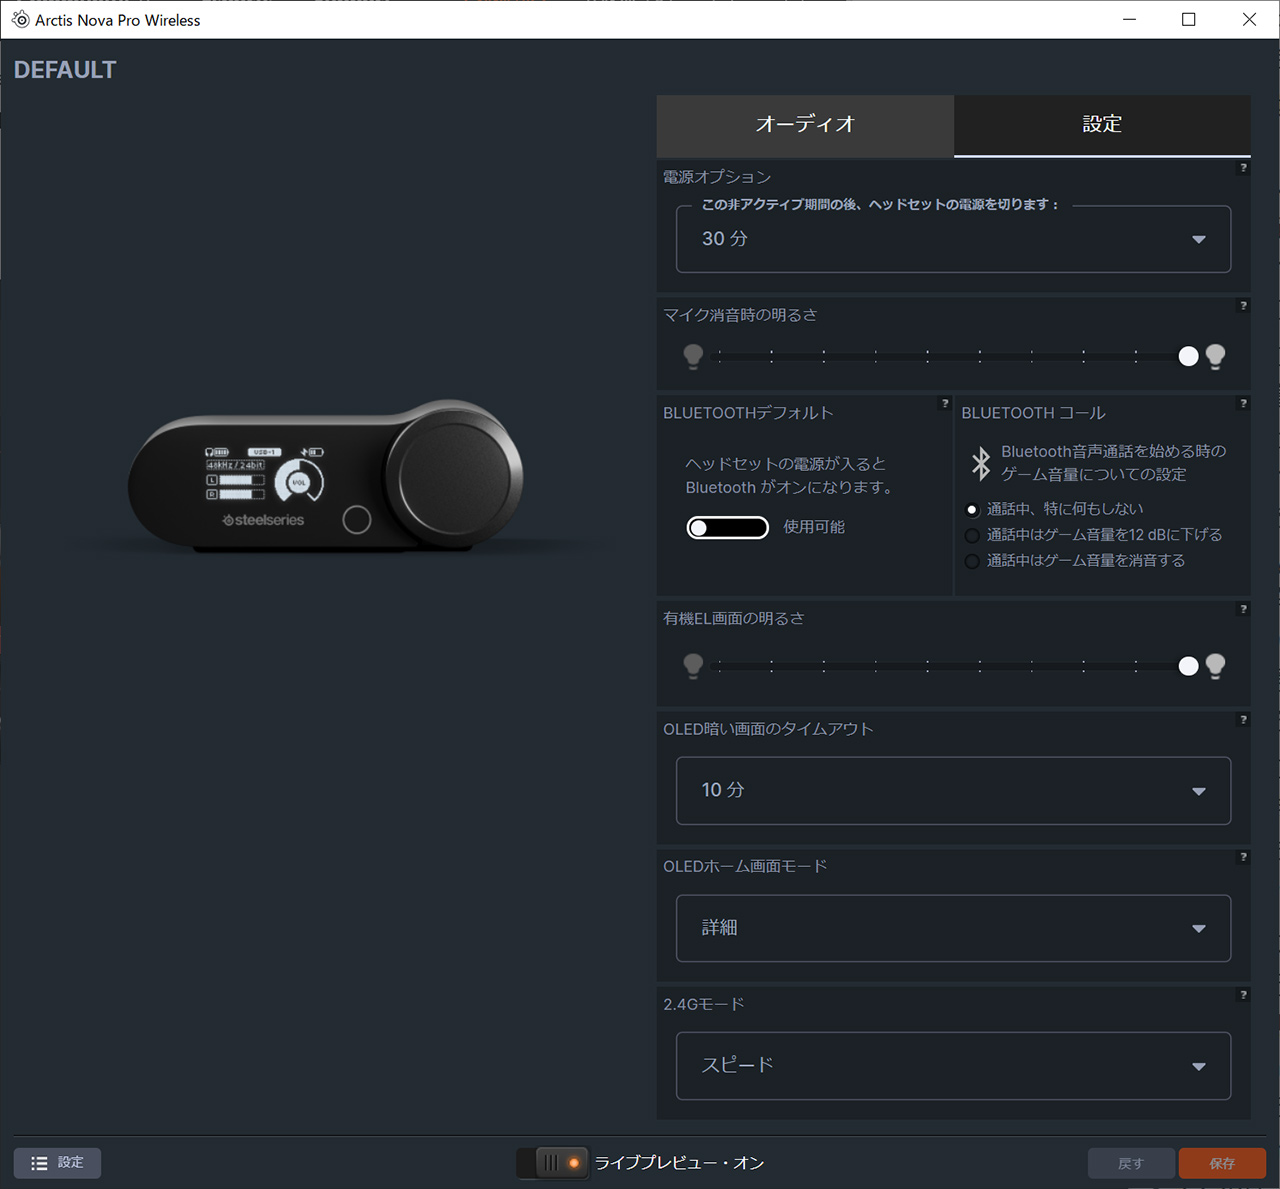The image size is (1280, 1189).
Task: Click the GameDAC base station image
Action: (326, 477)
